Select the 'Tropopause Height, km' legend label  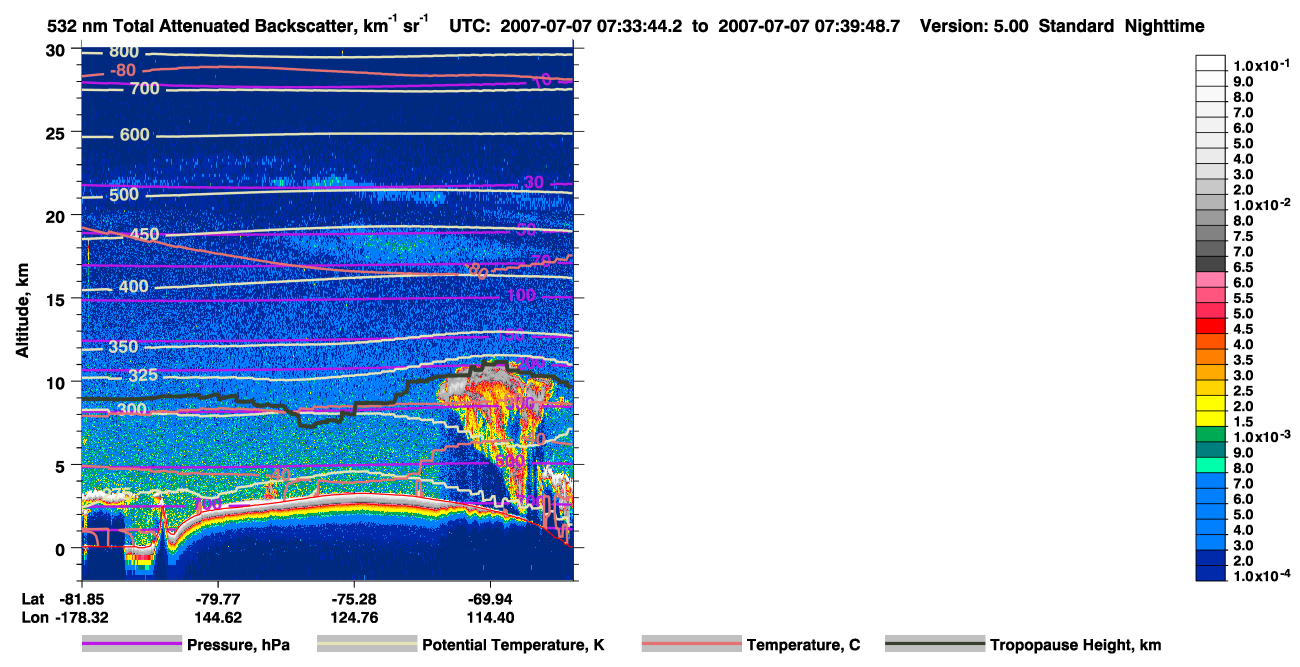[1076, 645]
